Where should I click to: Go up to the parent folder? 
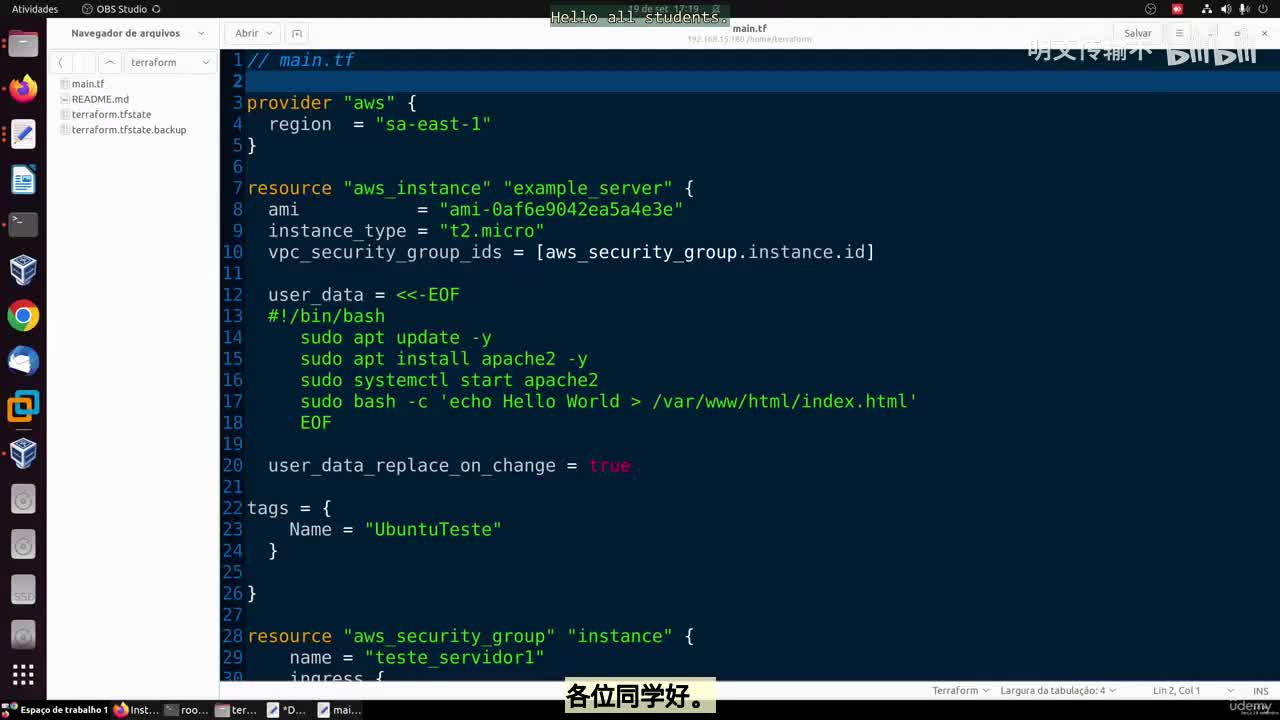110,62
